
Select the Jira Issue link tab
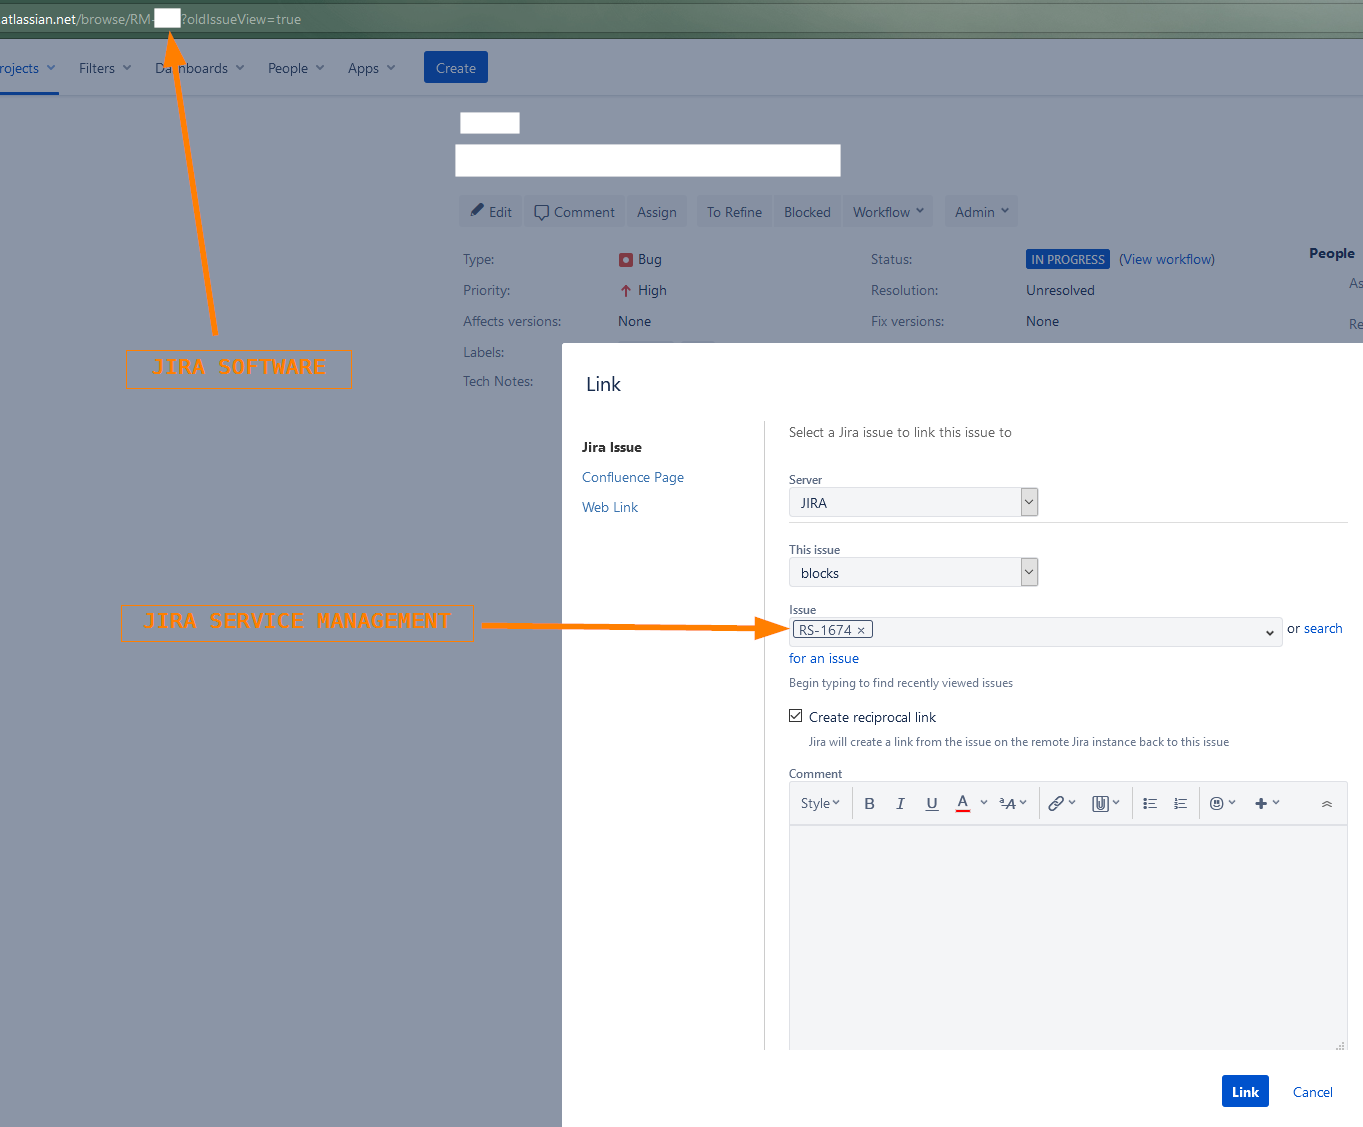pos(612,447)
